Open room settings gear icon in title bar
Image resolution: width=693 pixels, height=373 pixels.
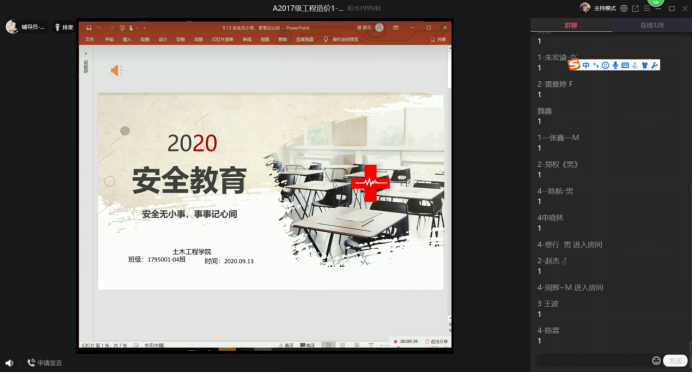(x=624, y=8)
